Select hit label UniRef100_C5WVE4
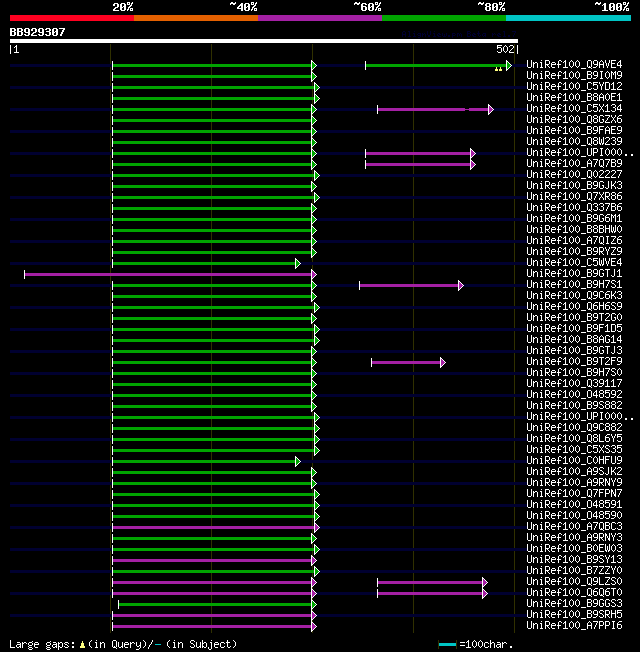The image size is (640, 652). click(574, 262)
